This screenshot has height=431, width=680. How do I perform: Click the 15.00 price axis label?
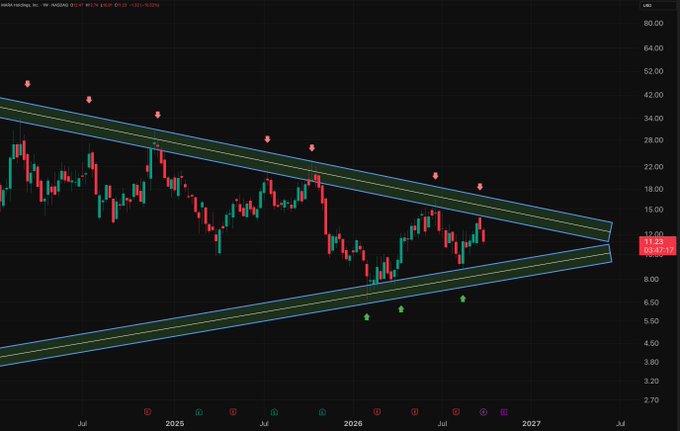coord(654,209)
